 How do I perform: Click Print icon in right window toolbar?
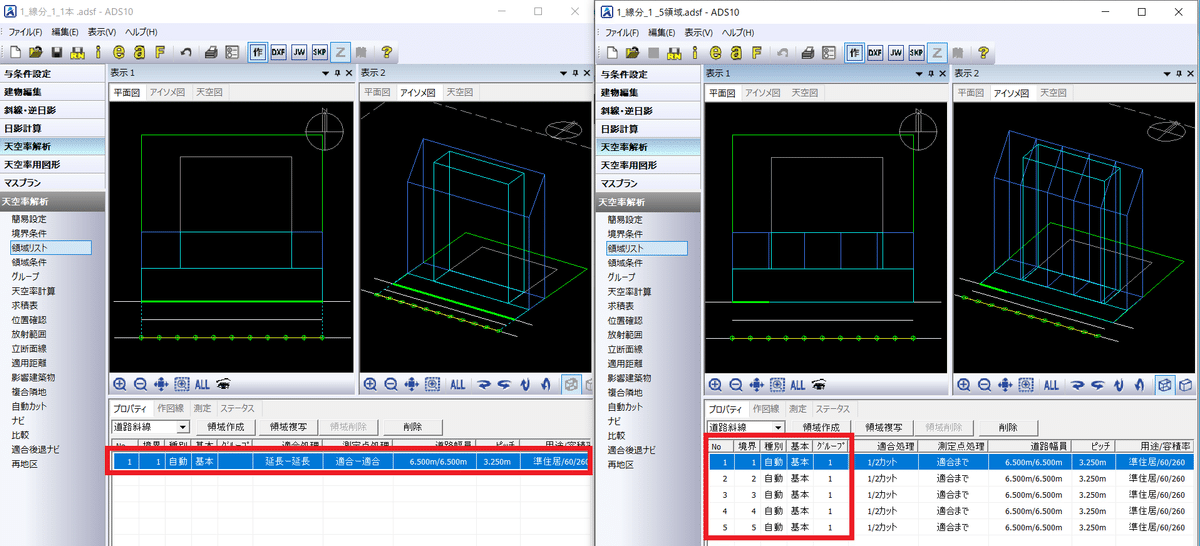click(x=809, y=52)
